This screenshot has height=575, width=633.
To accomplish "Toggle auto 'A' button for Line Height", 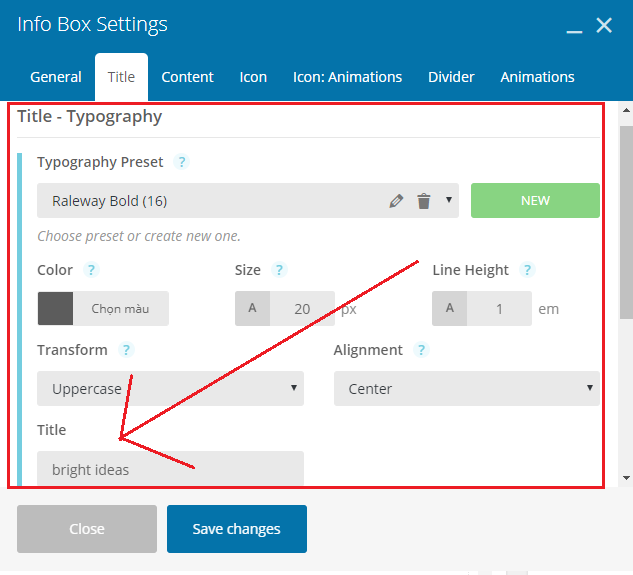I will click(x=450, y=308).
